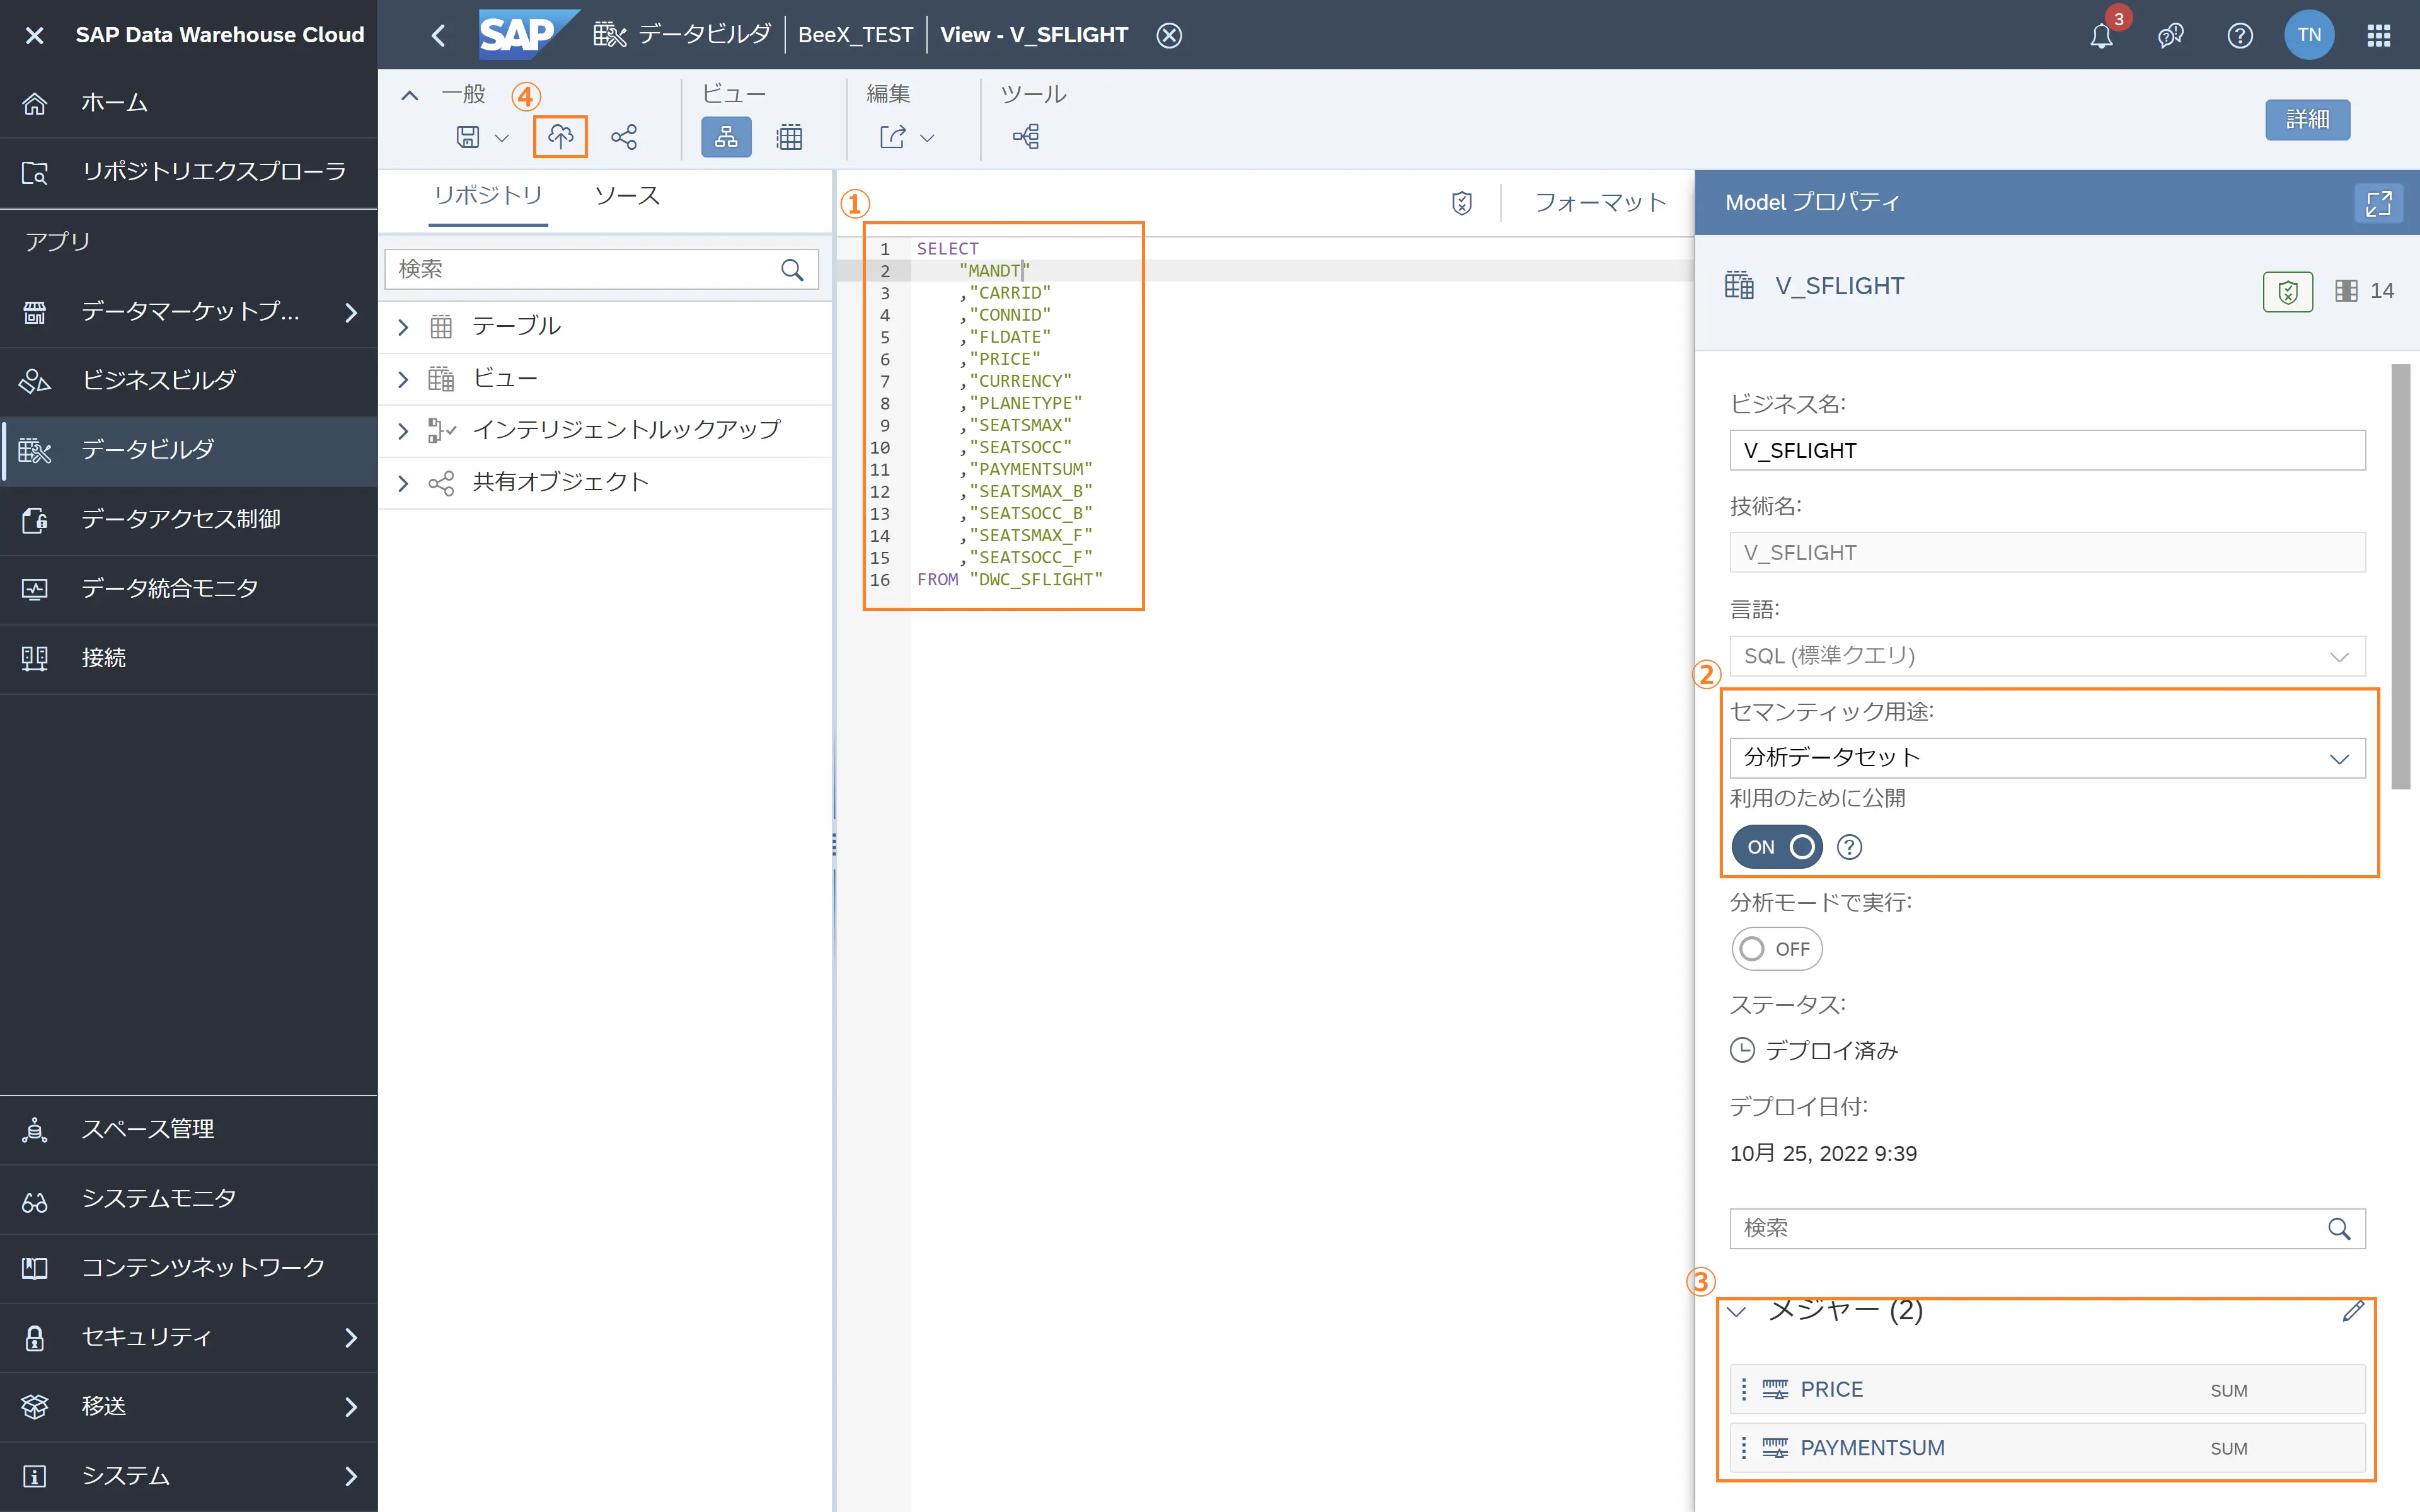The width and height of the screenshot is (2420, 1512).
Task: Close the View - V_SFLIGHT editor
Action: pyautogui.click(x=1169, y=35)
